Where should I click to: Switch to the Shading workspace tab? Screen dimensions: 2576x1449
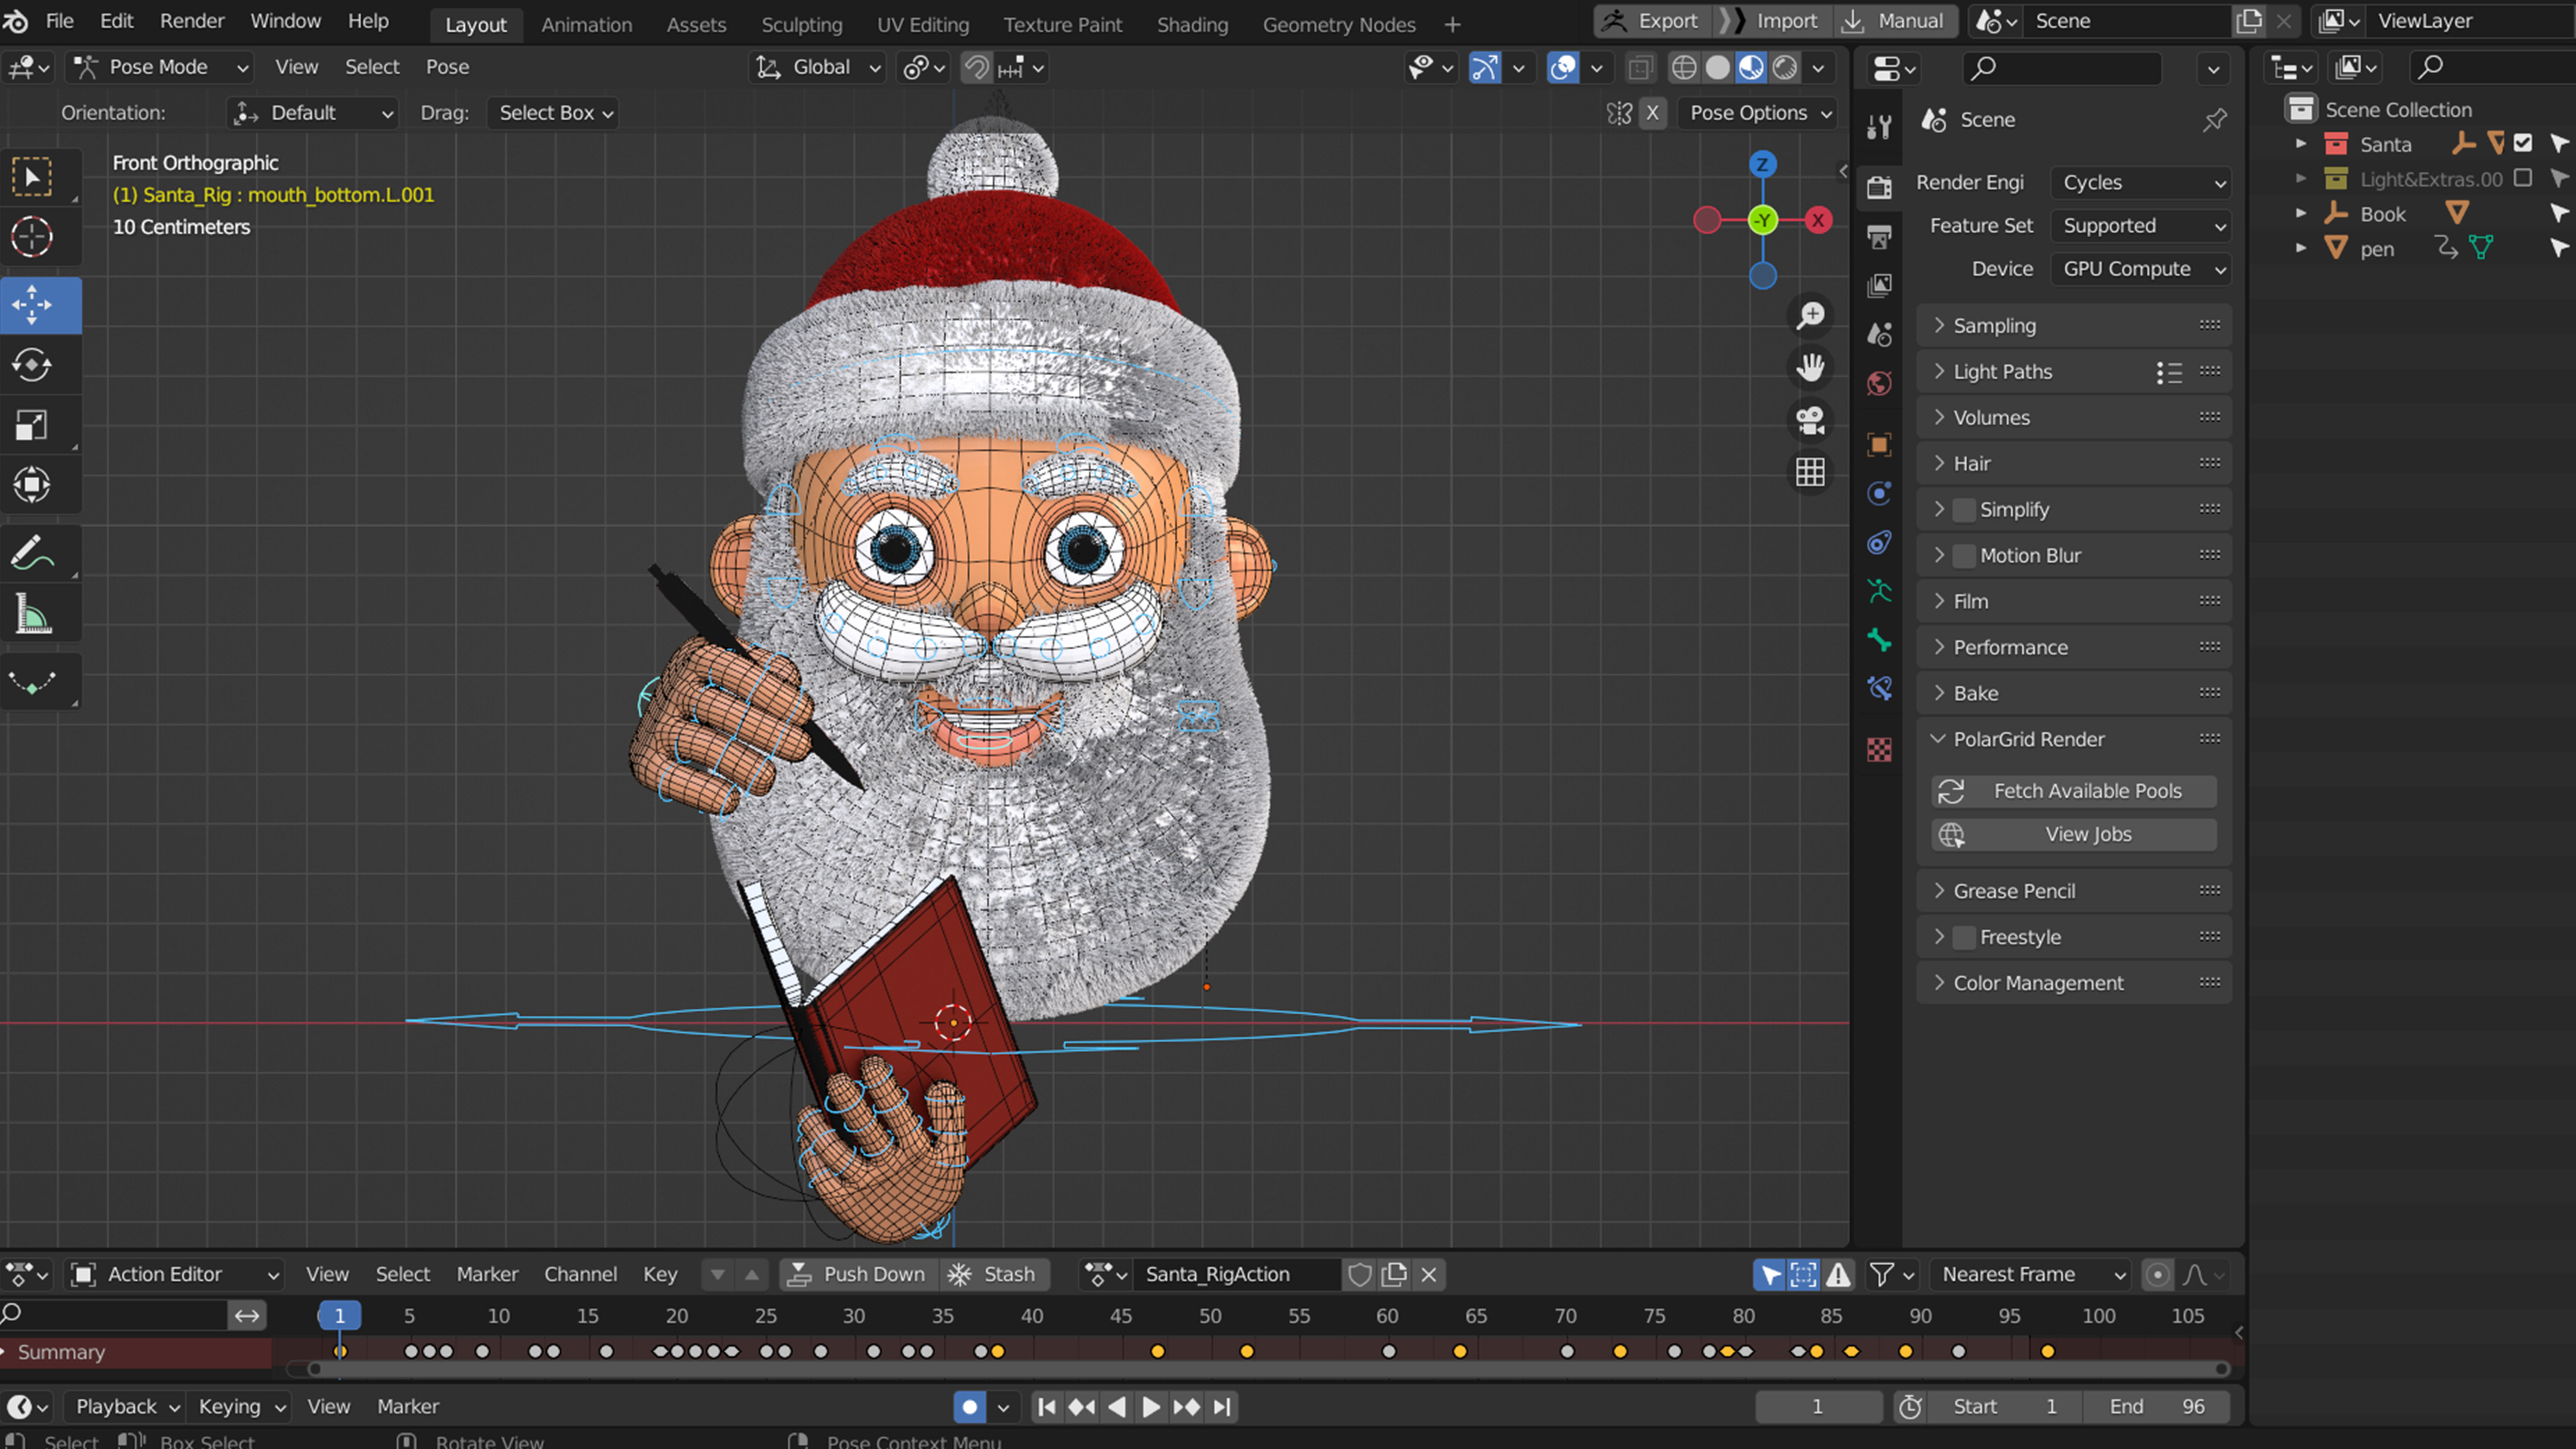coord(1192,25)
